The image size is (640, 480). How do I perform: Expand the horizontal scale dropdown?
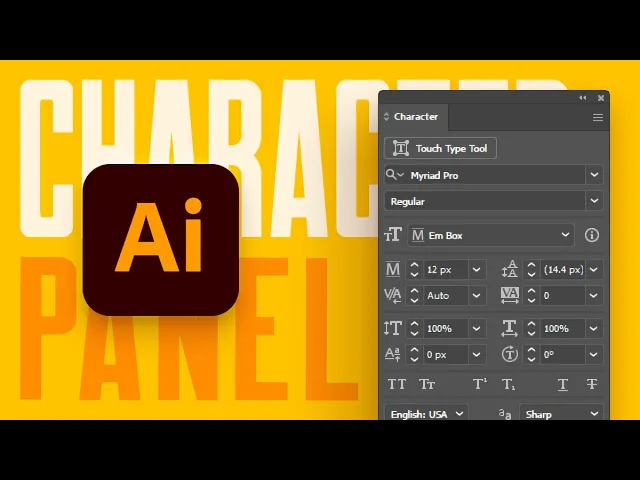click(x=594, y=329)
